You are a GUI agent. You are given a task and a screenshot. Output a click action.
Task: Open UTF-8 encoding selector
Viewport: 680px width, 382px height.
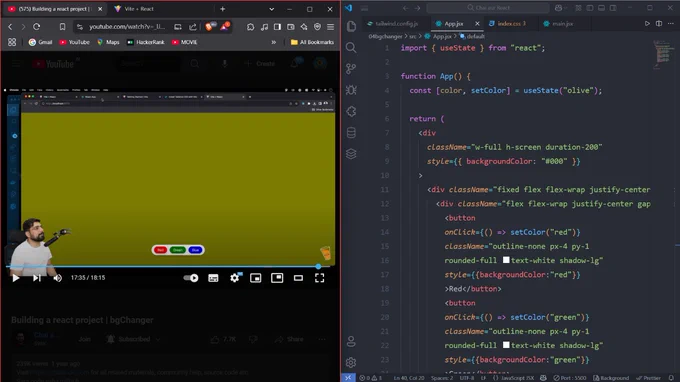coord(467,378)
